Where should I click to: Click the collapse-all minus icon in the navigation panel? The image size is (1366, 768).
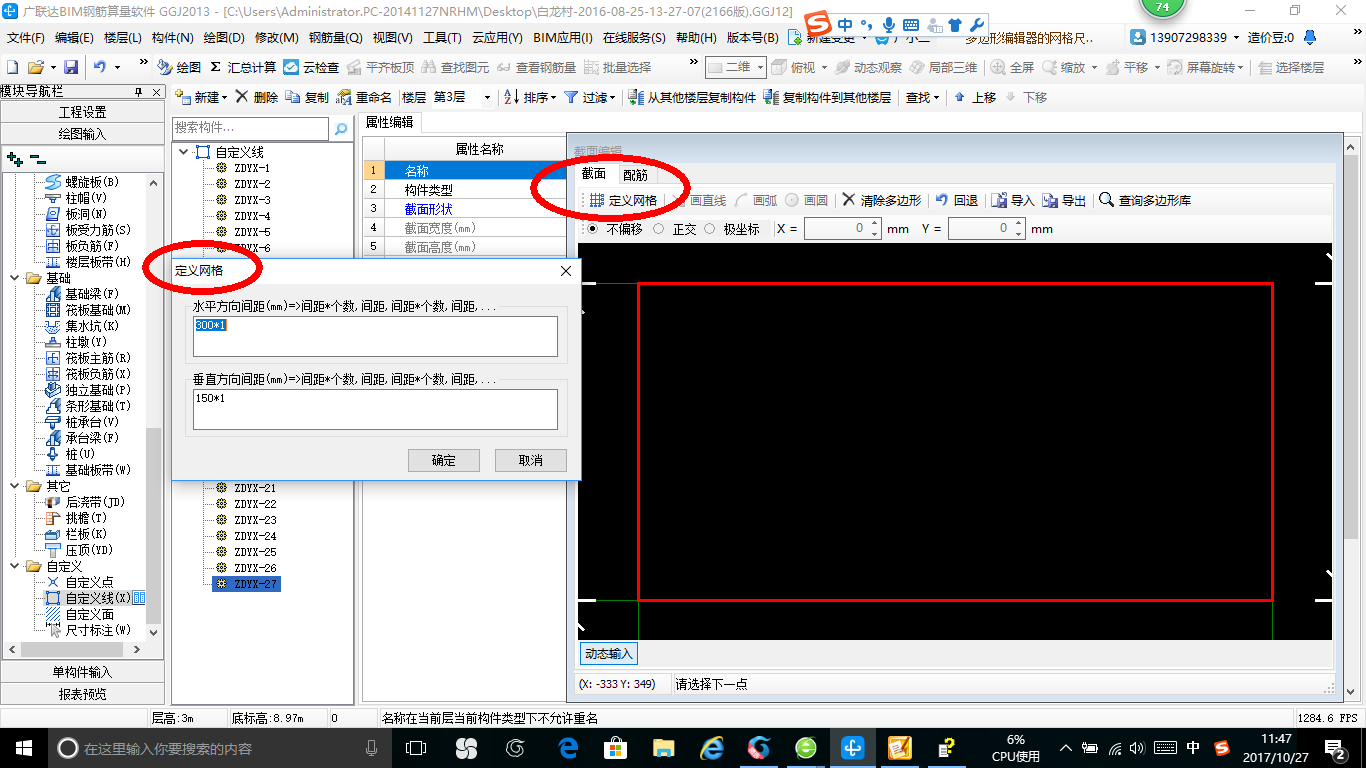tap(38, 158)
